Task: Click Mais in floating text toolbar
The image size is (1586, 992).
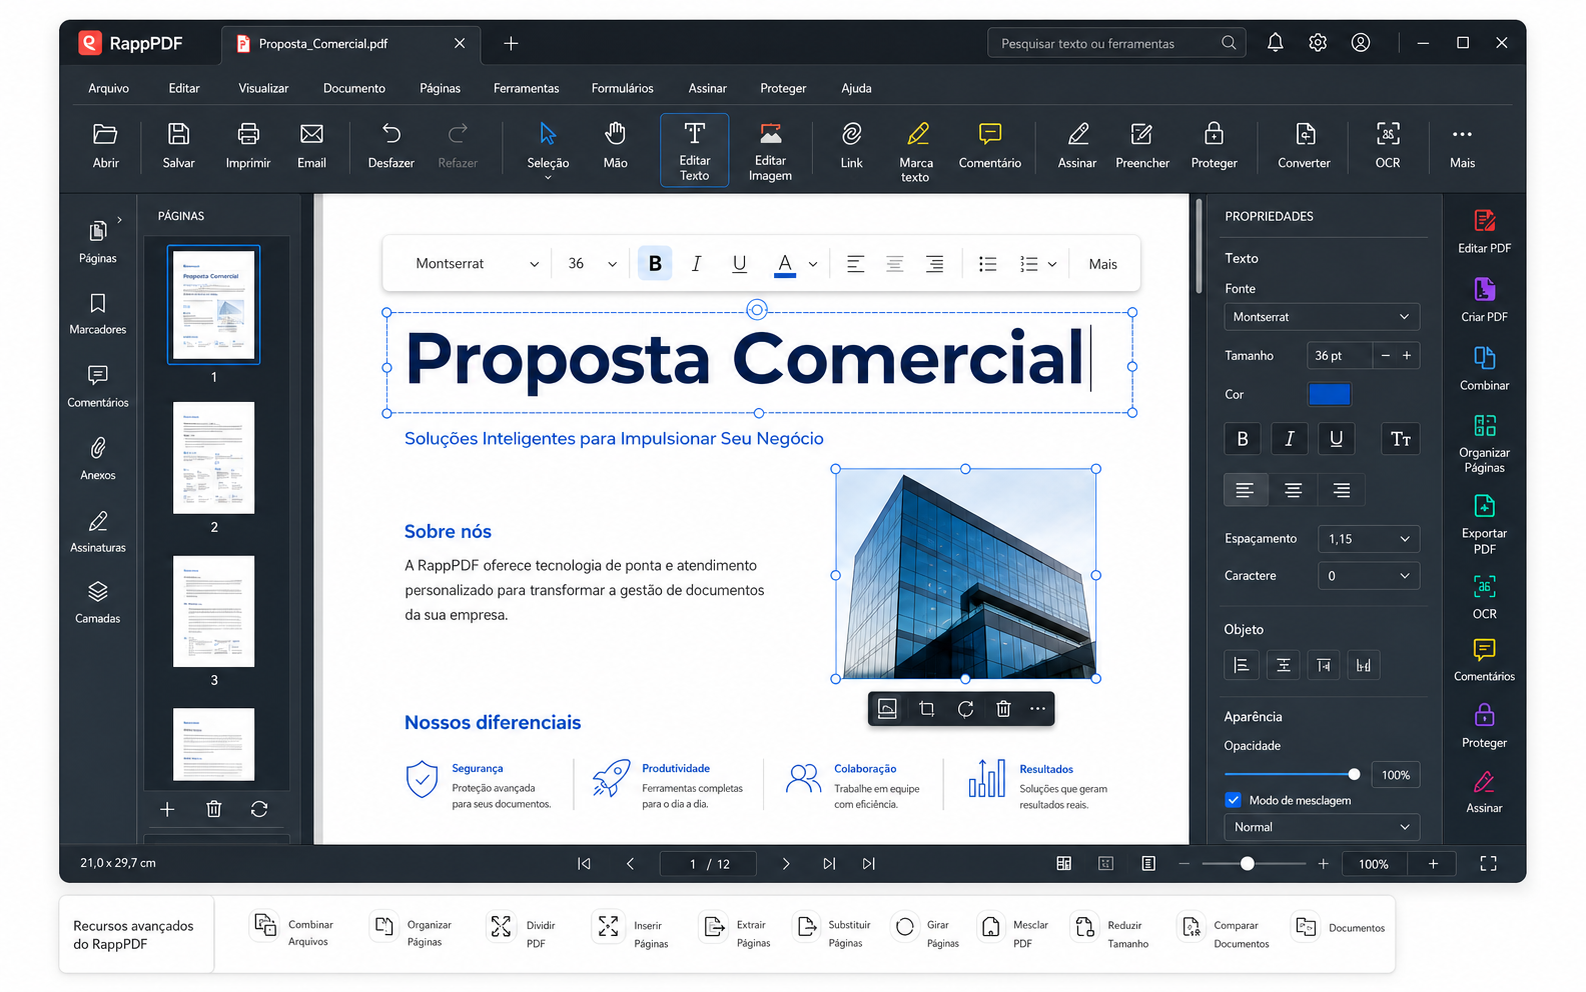Action: pyautogui.click(x=1103, y=264)
